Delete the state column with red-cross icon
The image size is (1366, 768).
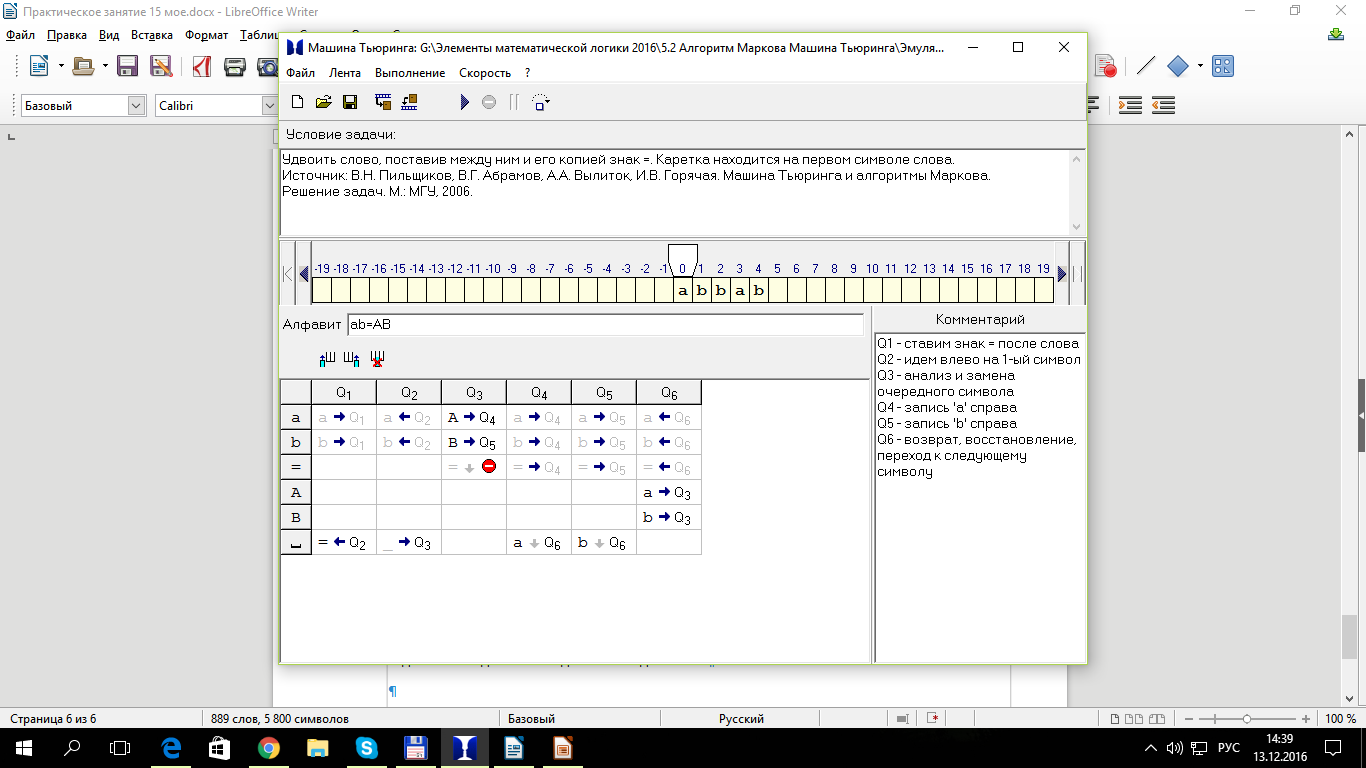377,358
